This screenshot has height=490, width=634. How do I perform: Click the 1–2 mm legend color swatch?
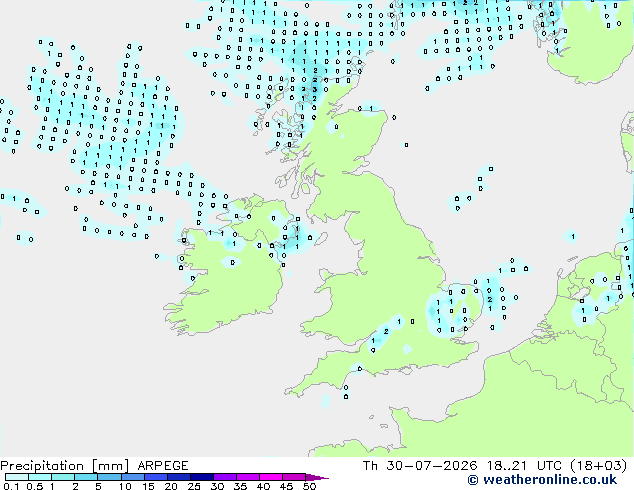(x=63, y=477)
